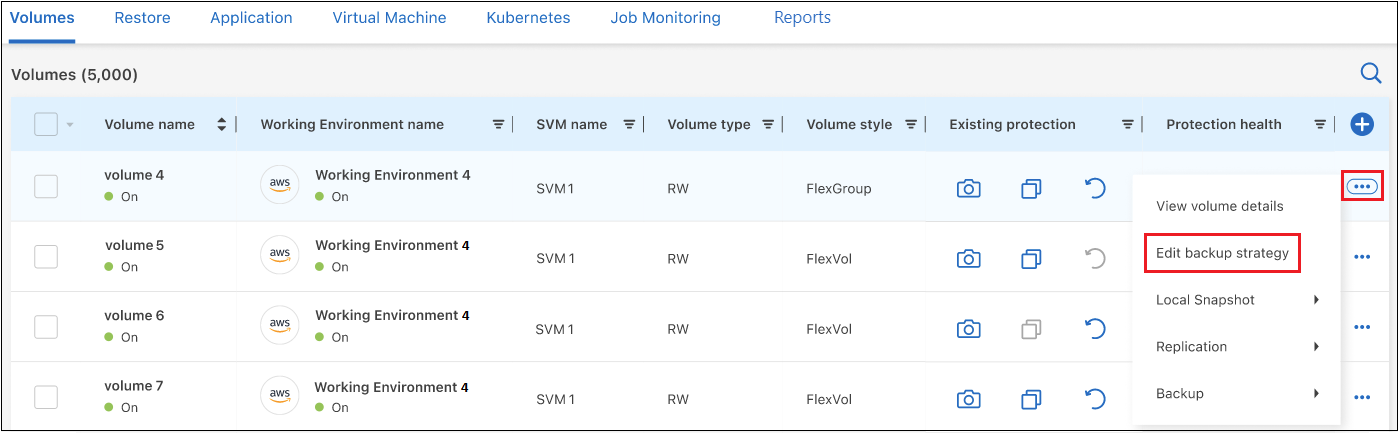This screenshot has height=433, width=1400.
Task: Click the blue plus add-column icon
Action: point(1361,124)
